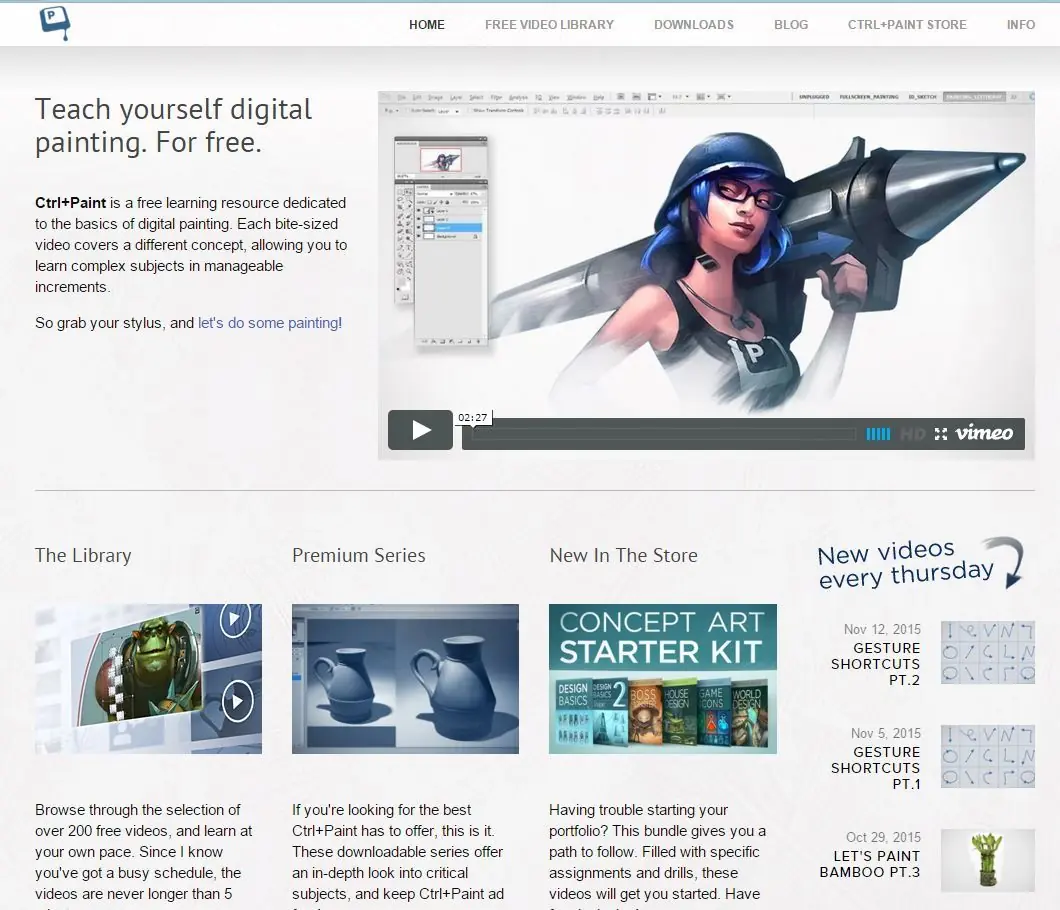Open the FREE VIDEO LIBRARY menu item
The height and width of the screenshot is (910, 1060).
pos(549,25)
